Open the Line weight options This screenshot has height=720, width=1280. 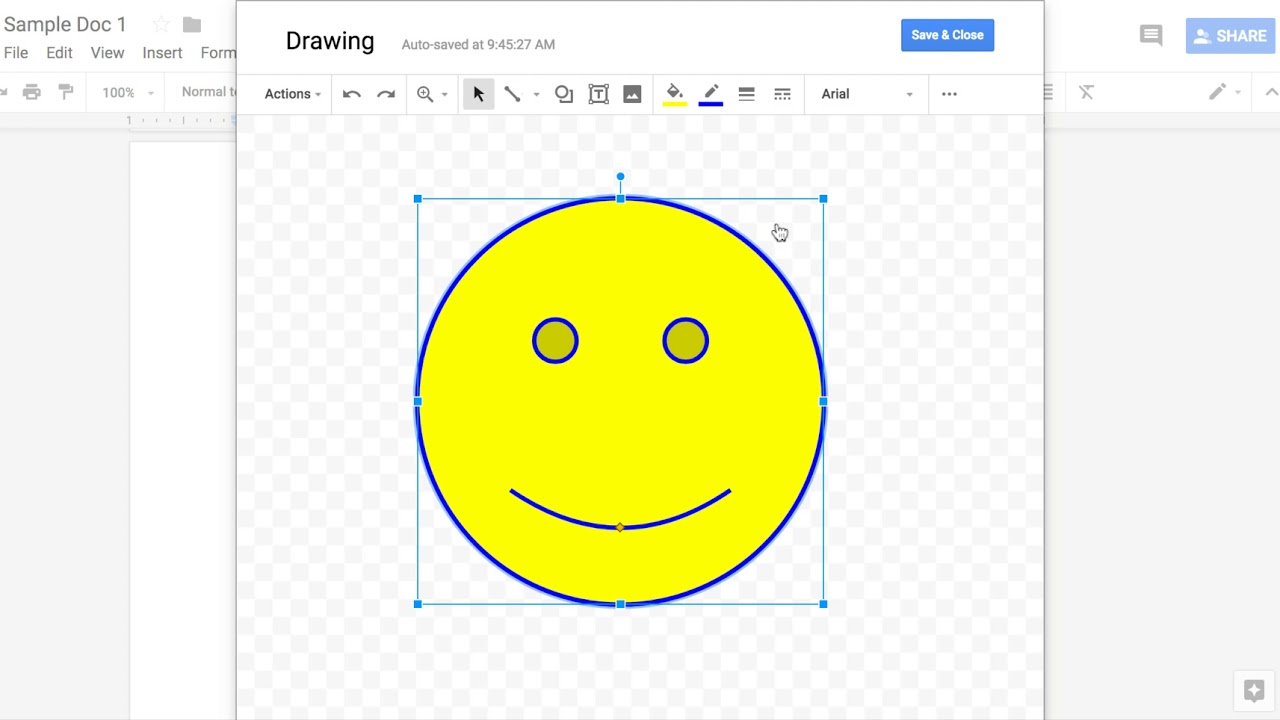point(746,93)
